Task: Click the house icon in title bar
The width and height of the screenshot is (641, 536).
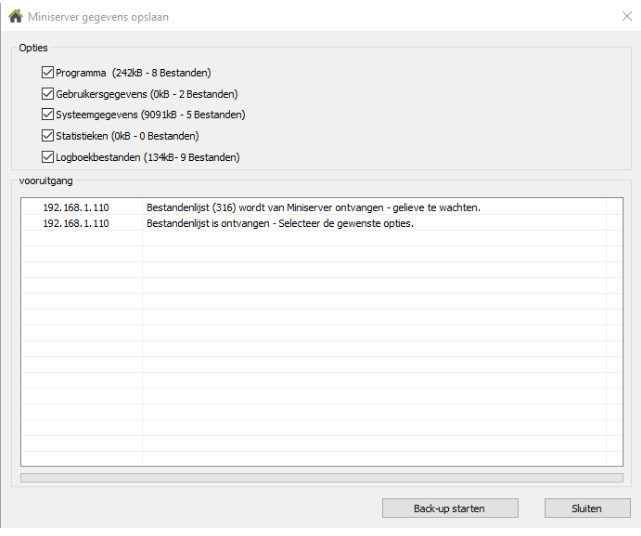Action: (14, 16)
